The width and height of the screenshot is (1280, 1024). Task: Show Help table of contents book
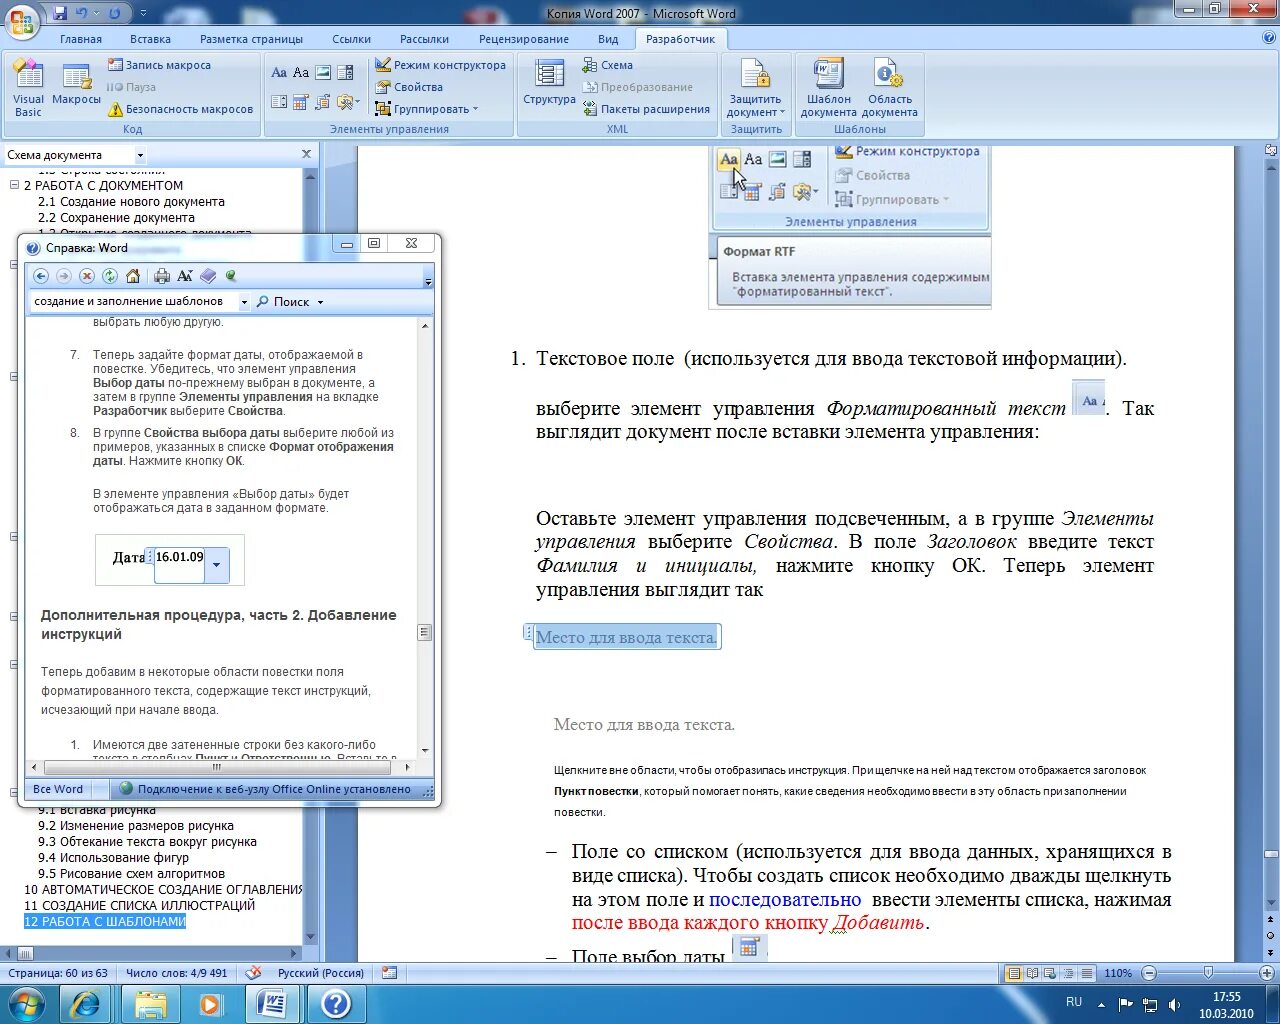coord(208,276)
